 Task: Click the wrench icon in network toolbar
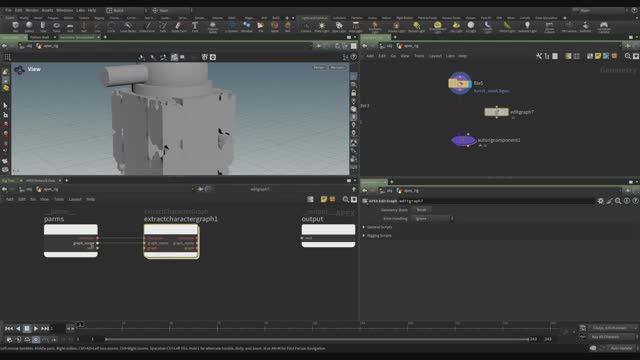coord(539,56)
